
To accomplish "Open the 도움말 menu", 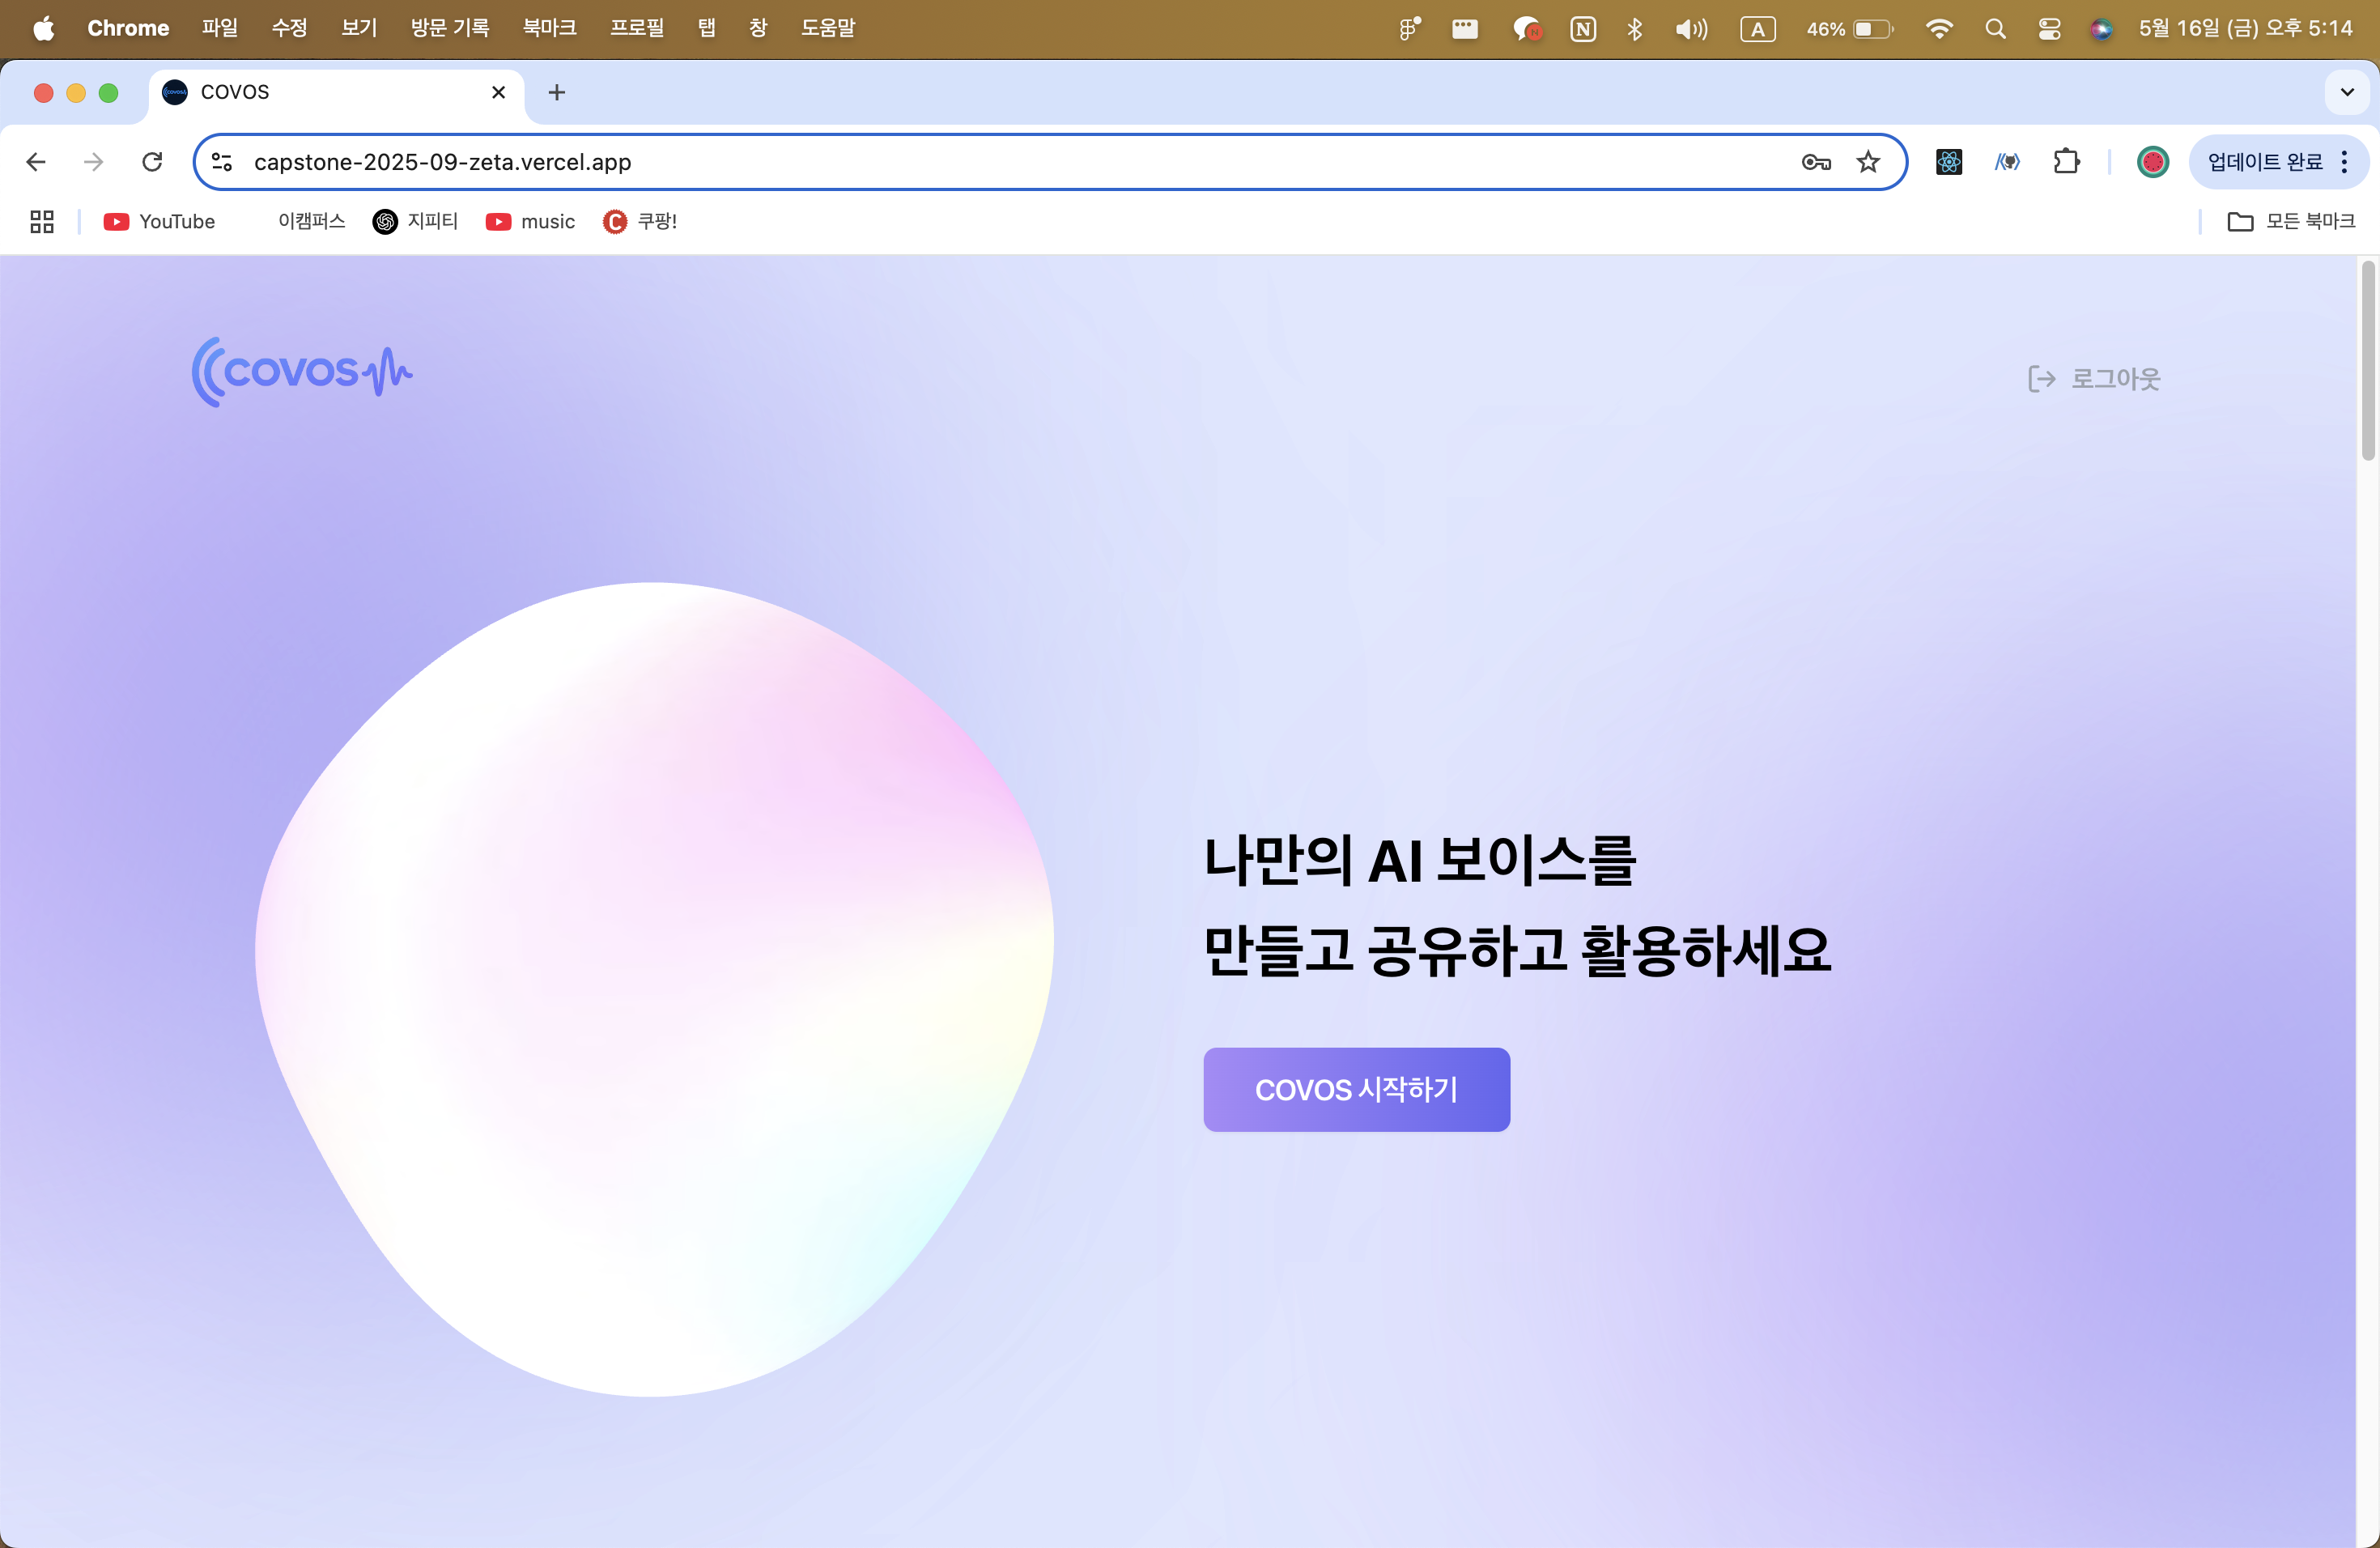I will point(828,28).
